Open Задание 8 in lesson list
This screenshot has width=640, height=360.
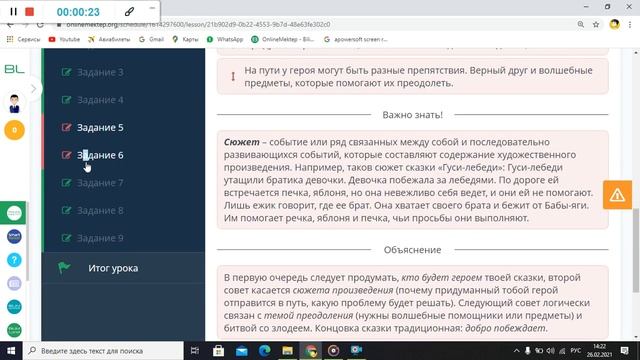(100, 211)
